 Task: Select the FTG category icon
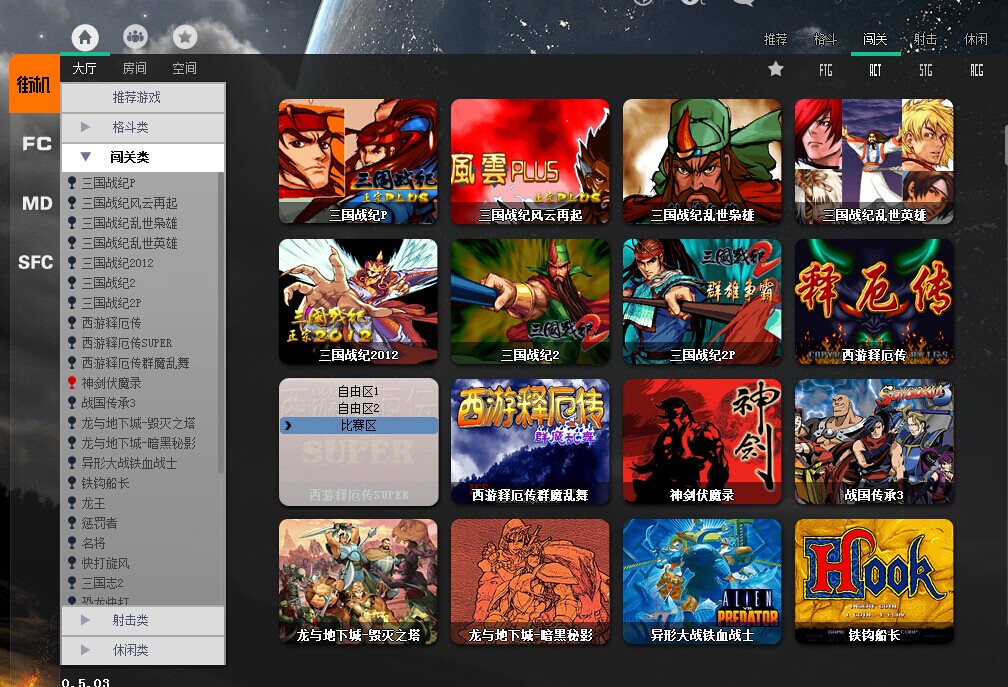point(825,70)
